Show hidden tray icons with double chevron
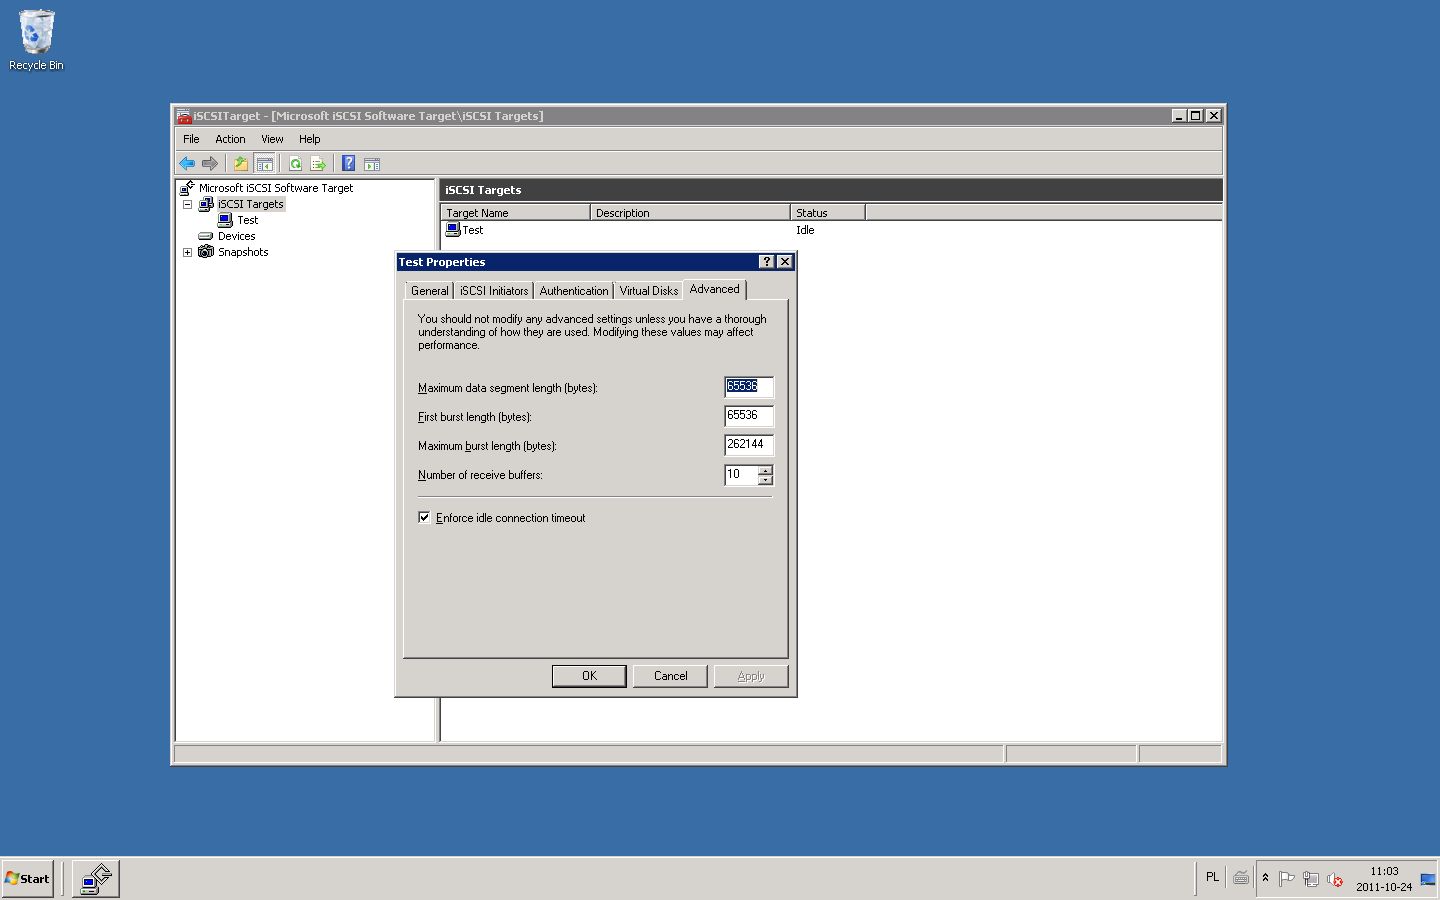 [x=1265, y=878]
